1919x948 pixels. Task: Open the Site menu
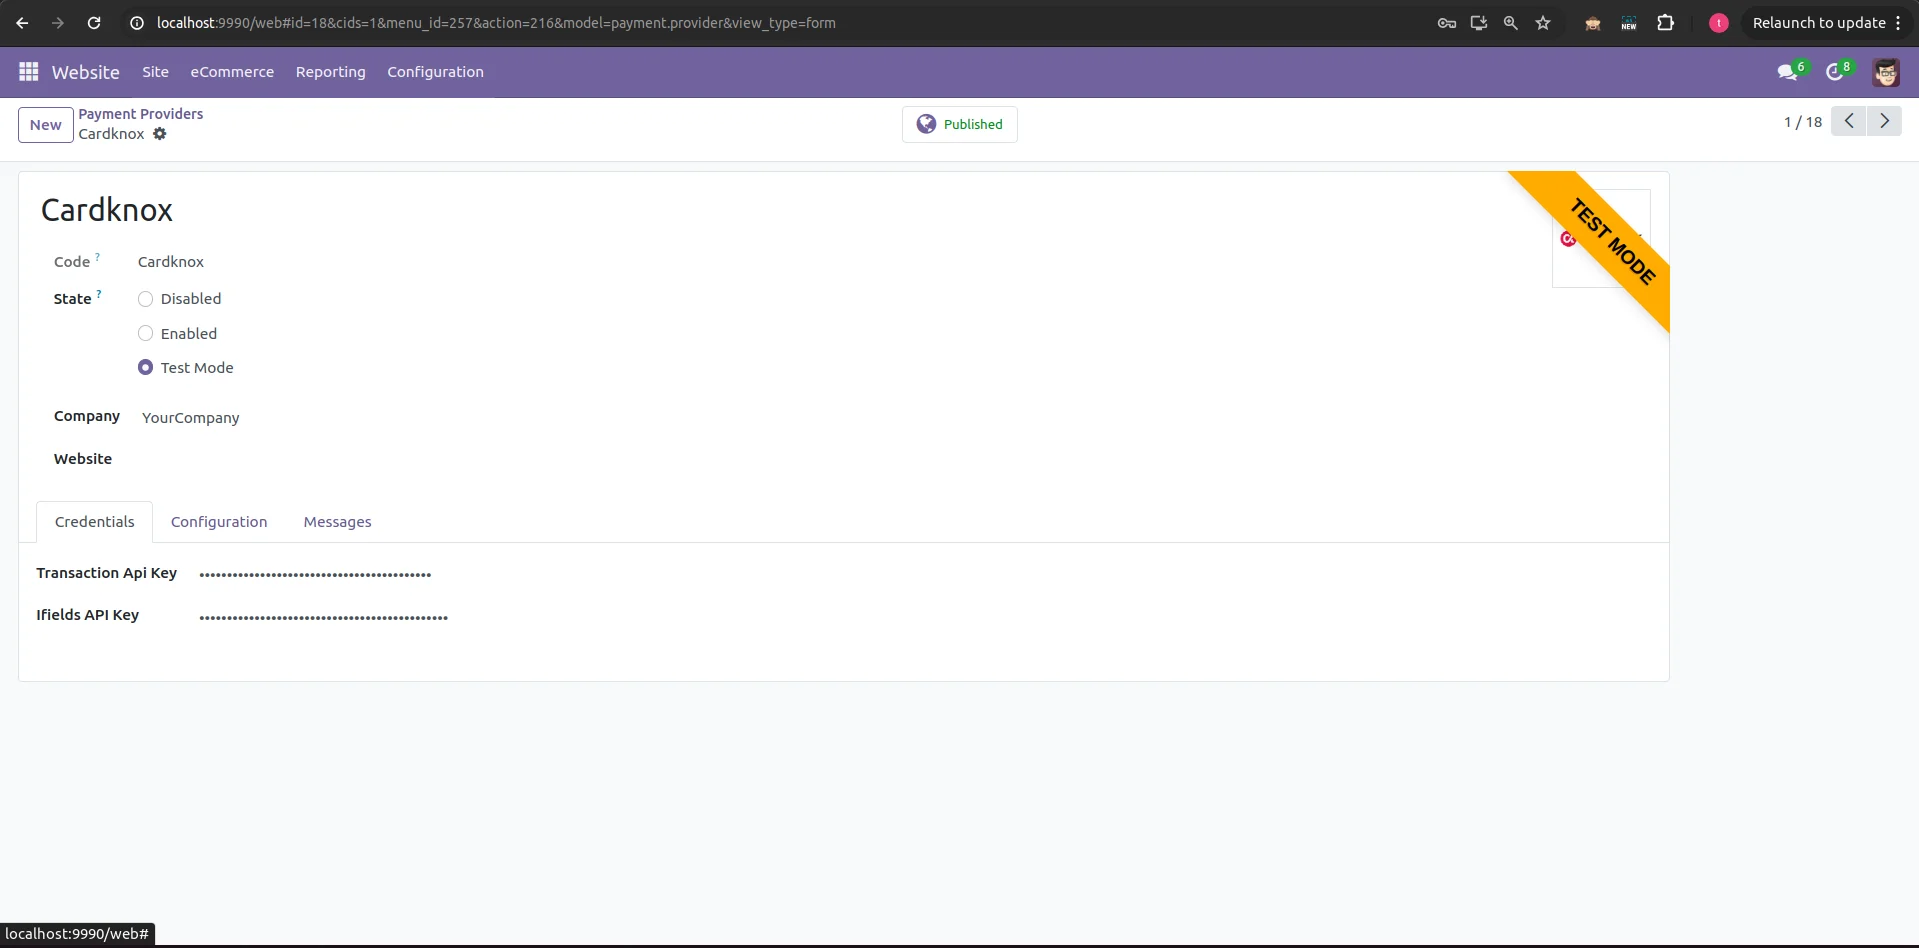coord(155,72)
